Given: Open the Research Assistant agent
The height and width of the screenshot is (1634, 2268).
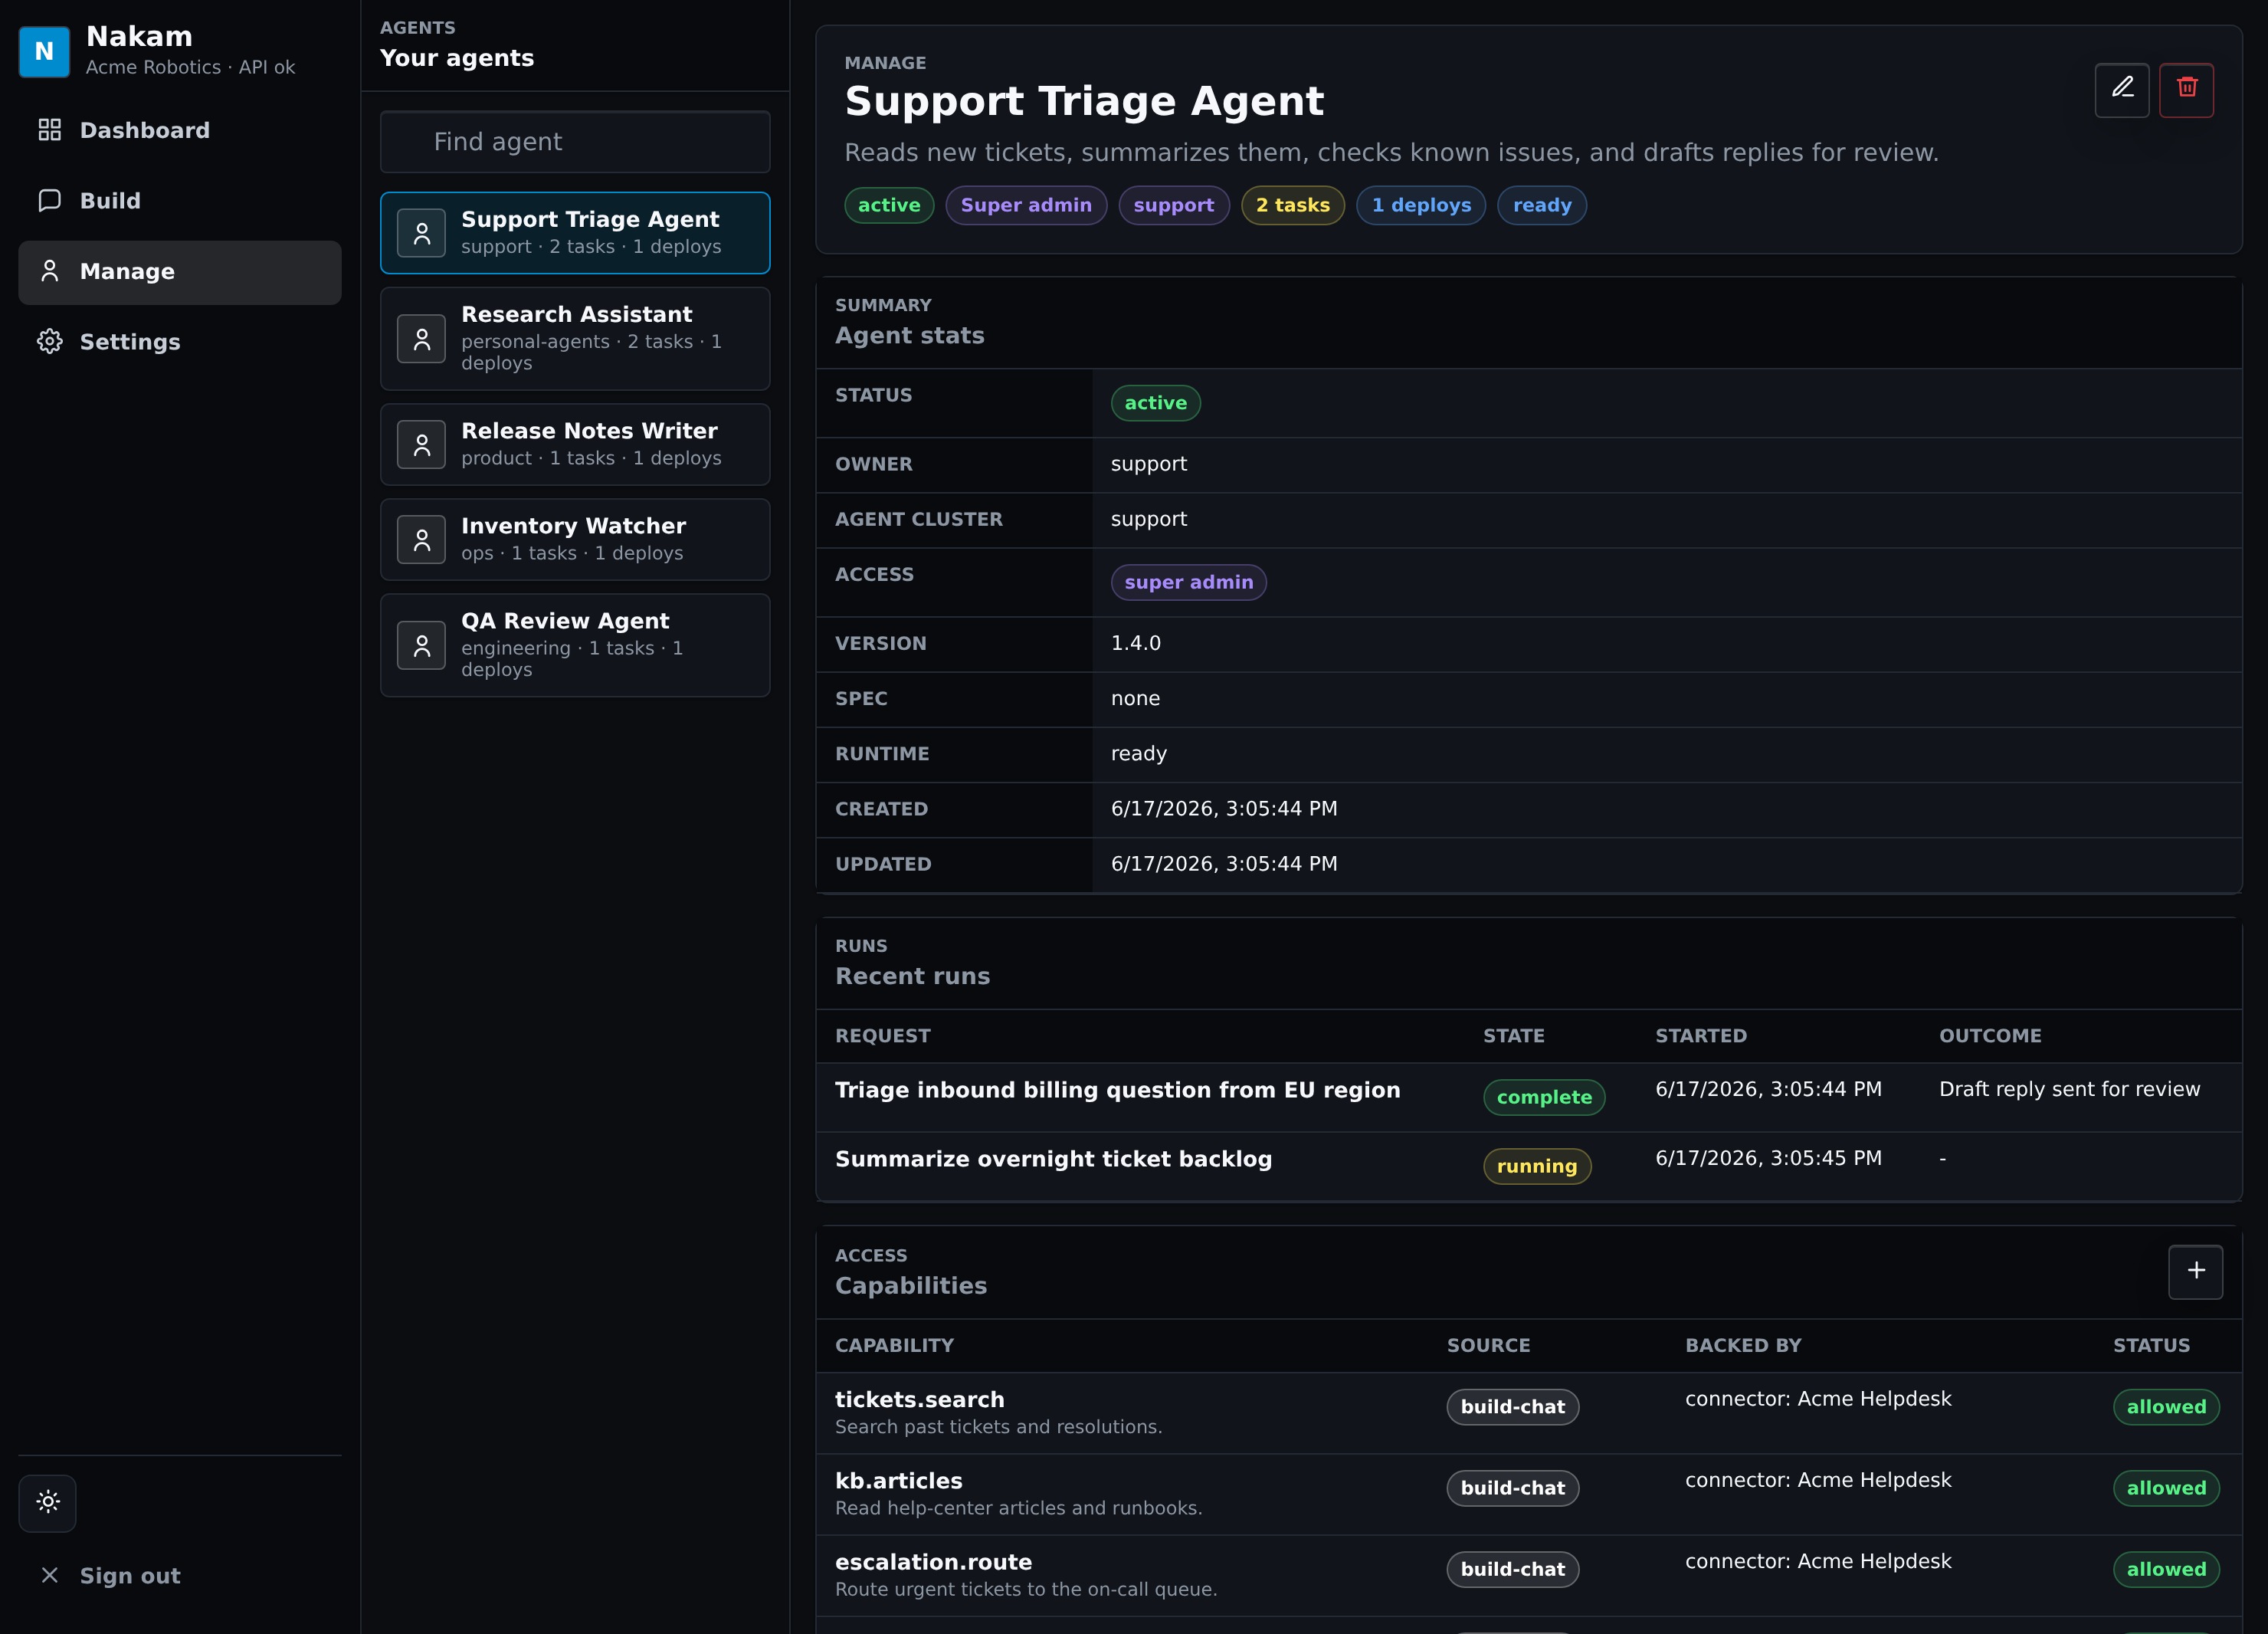Looking at the screenshot, I should point(575,339).
